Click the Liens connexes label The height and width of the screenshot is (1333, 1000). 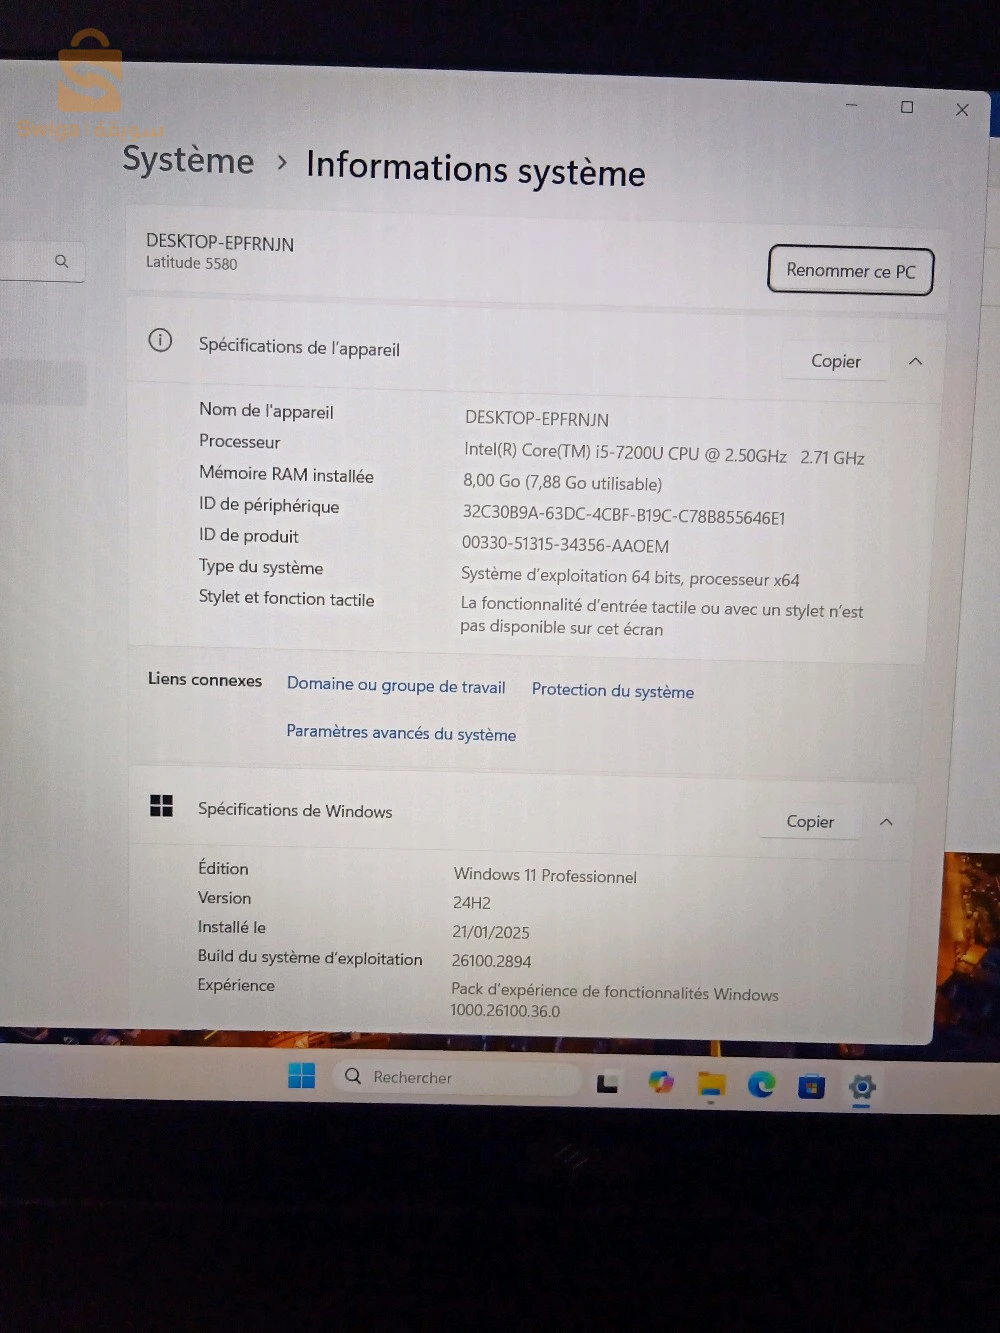pos(205,679)
